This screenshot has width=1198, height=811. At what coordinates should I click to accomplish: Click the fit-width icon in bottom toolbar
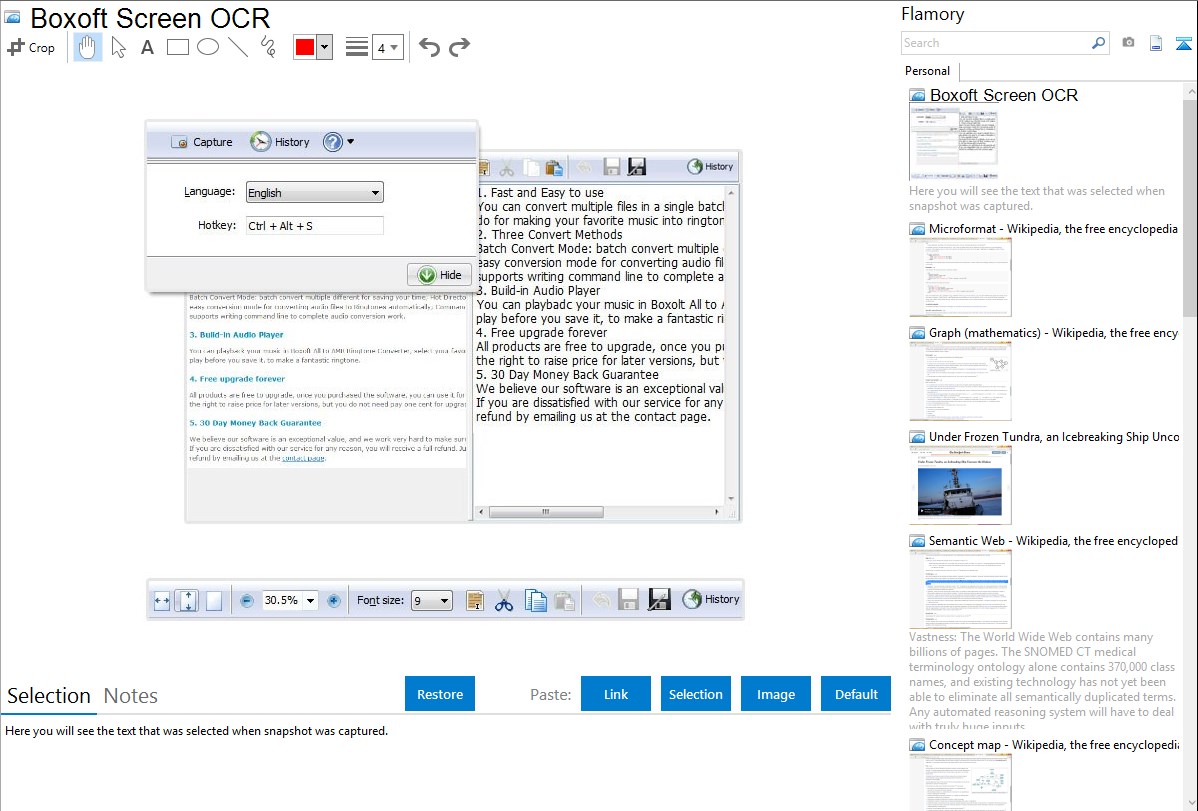162,601
